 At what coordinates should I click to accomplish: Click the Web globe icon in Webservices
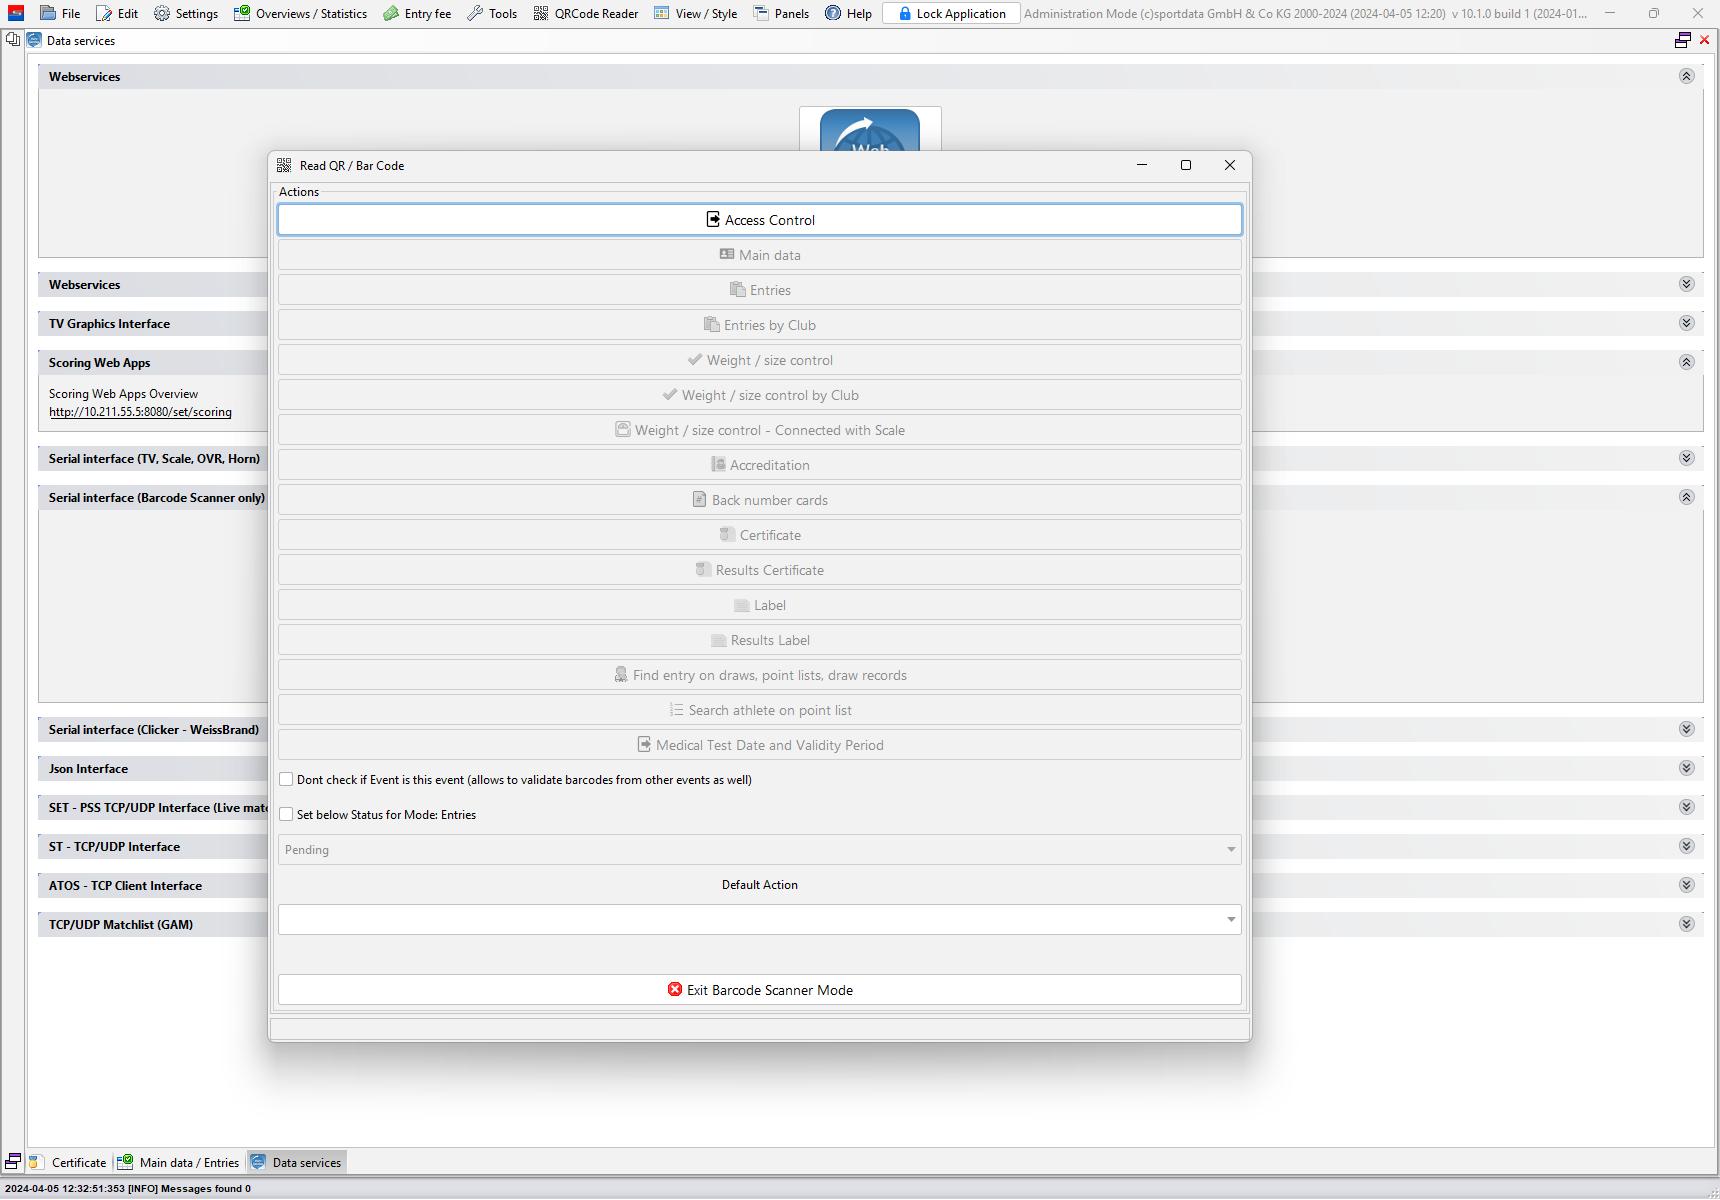pos(870,130)
